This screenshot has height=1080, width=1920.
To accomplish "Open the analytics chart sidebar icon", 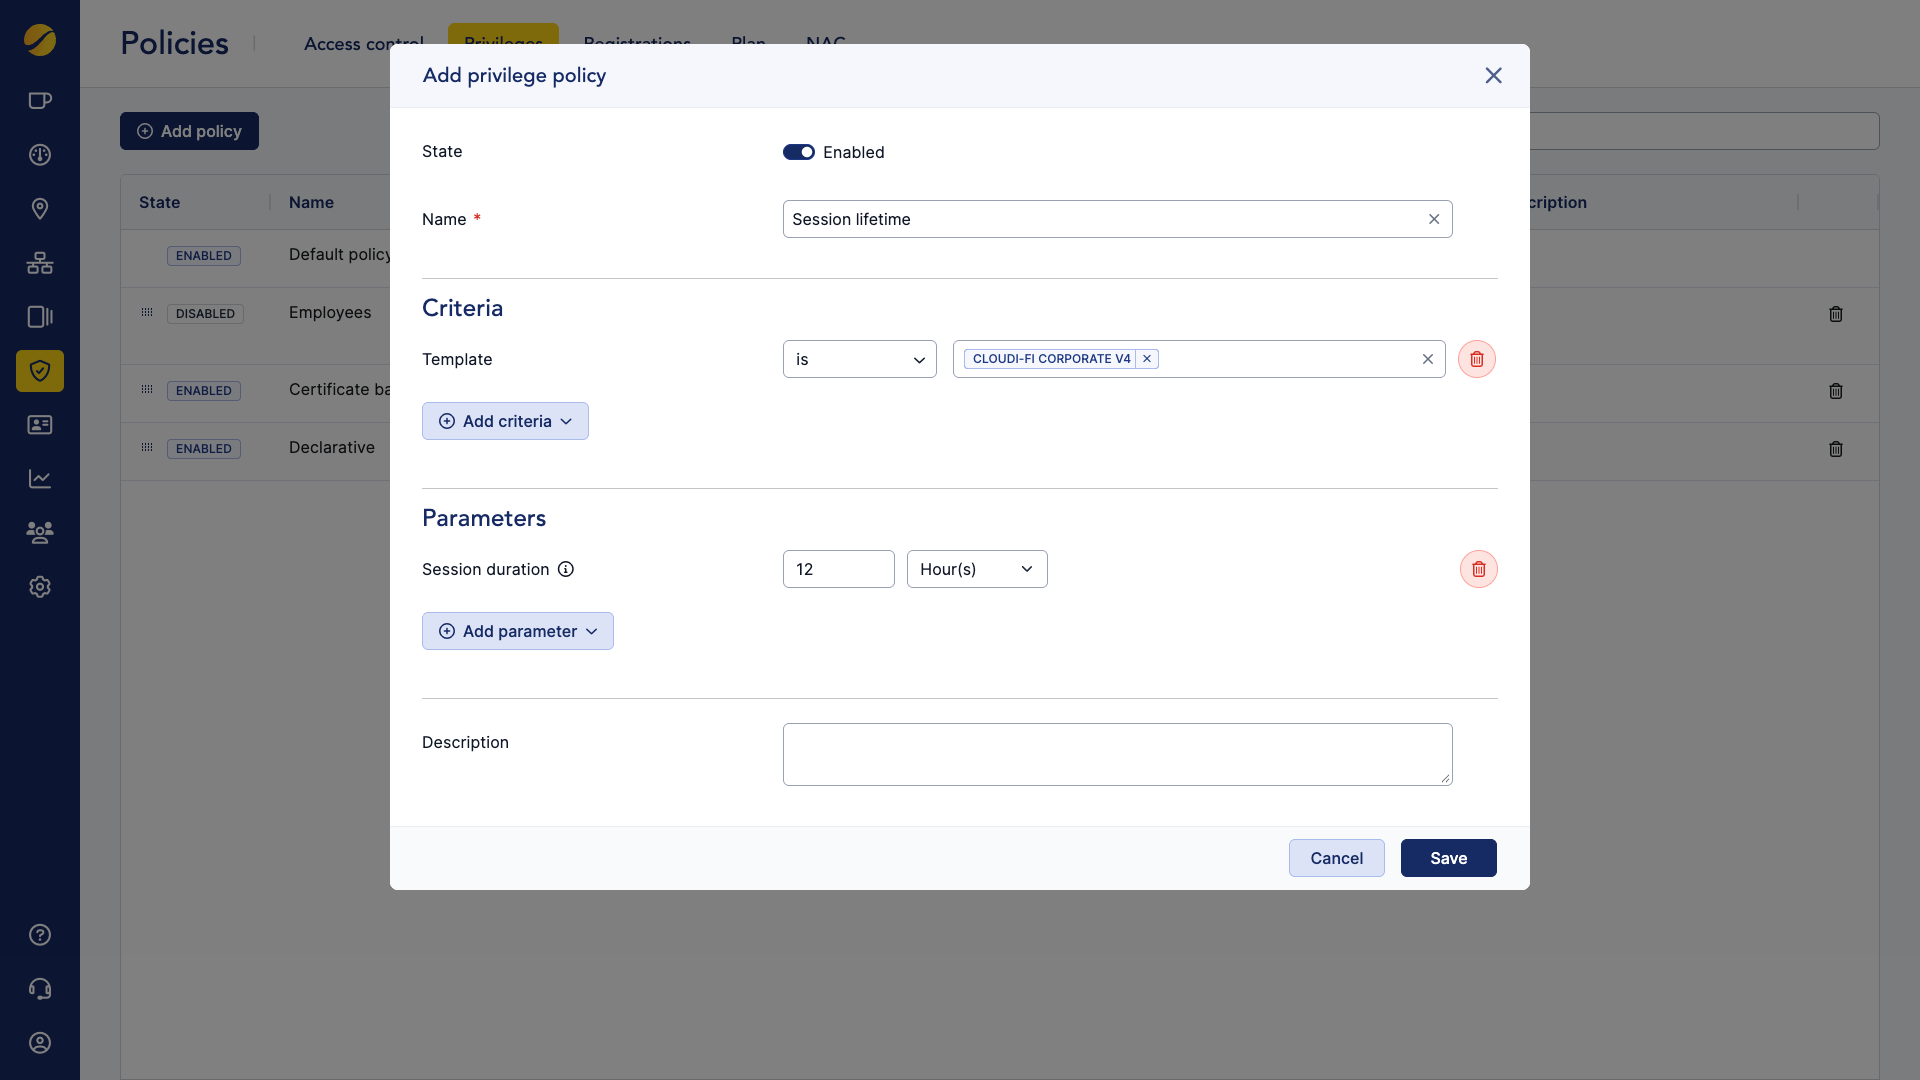I will coord(40,479).
